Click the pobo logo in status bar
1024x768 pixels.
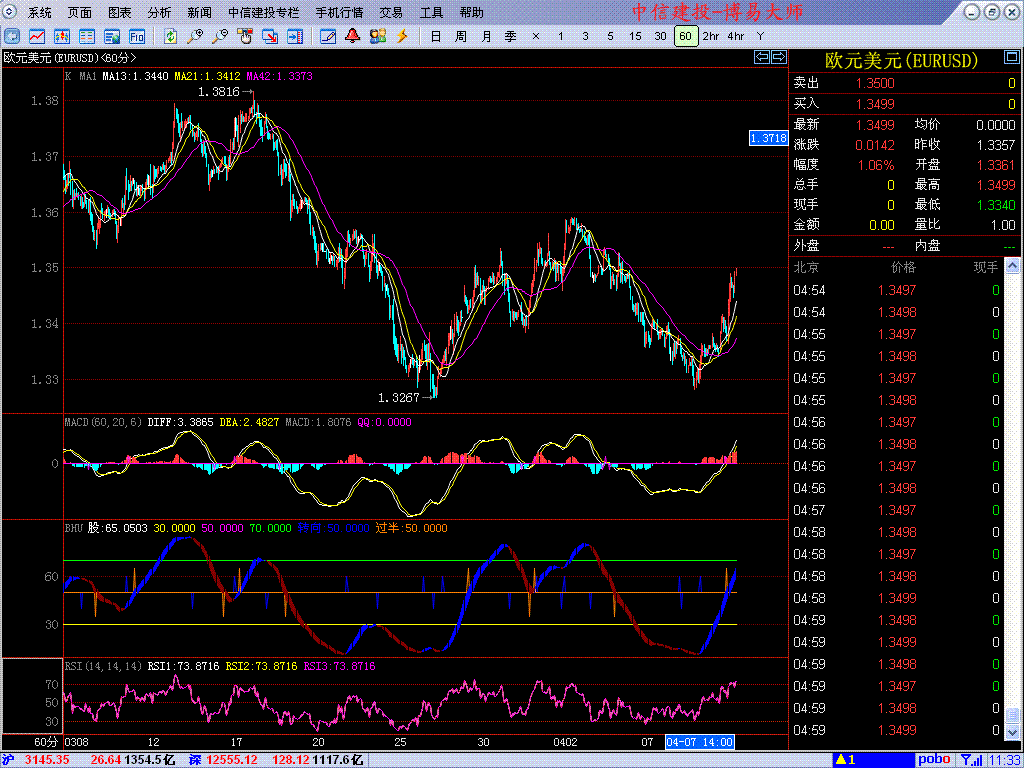(934, 760)
